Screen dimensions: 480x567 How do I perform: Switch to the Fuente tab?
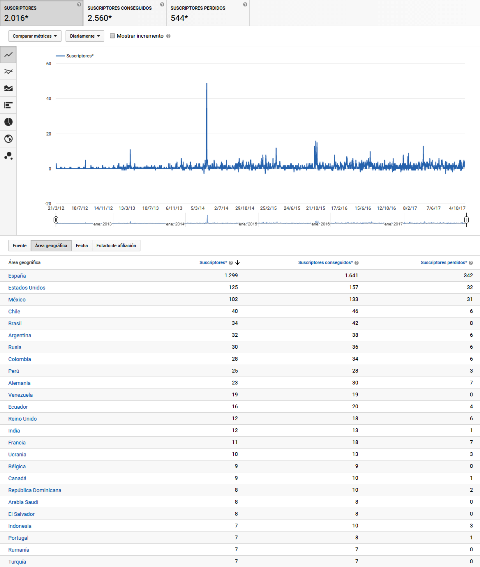tap(20, 246)
